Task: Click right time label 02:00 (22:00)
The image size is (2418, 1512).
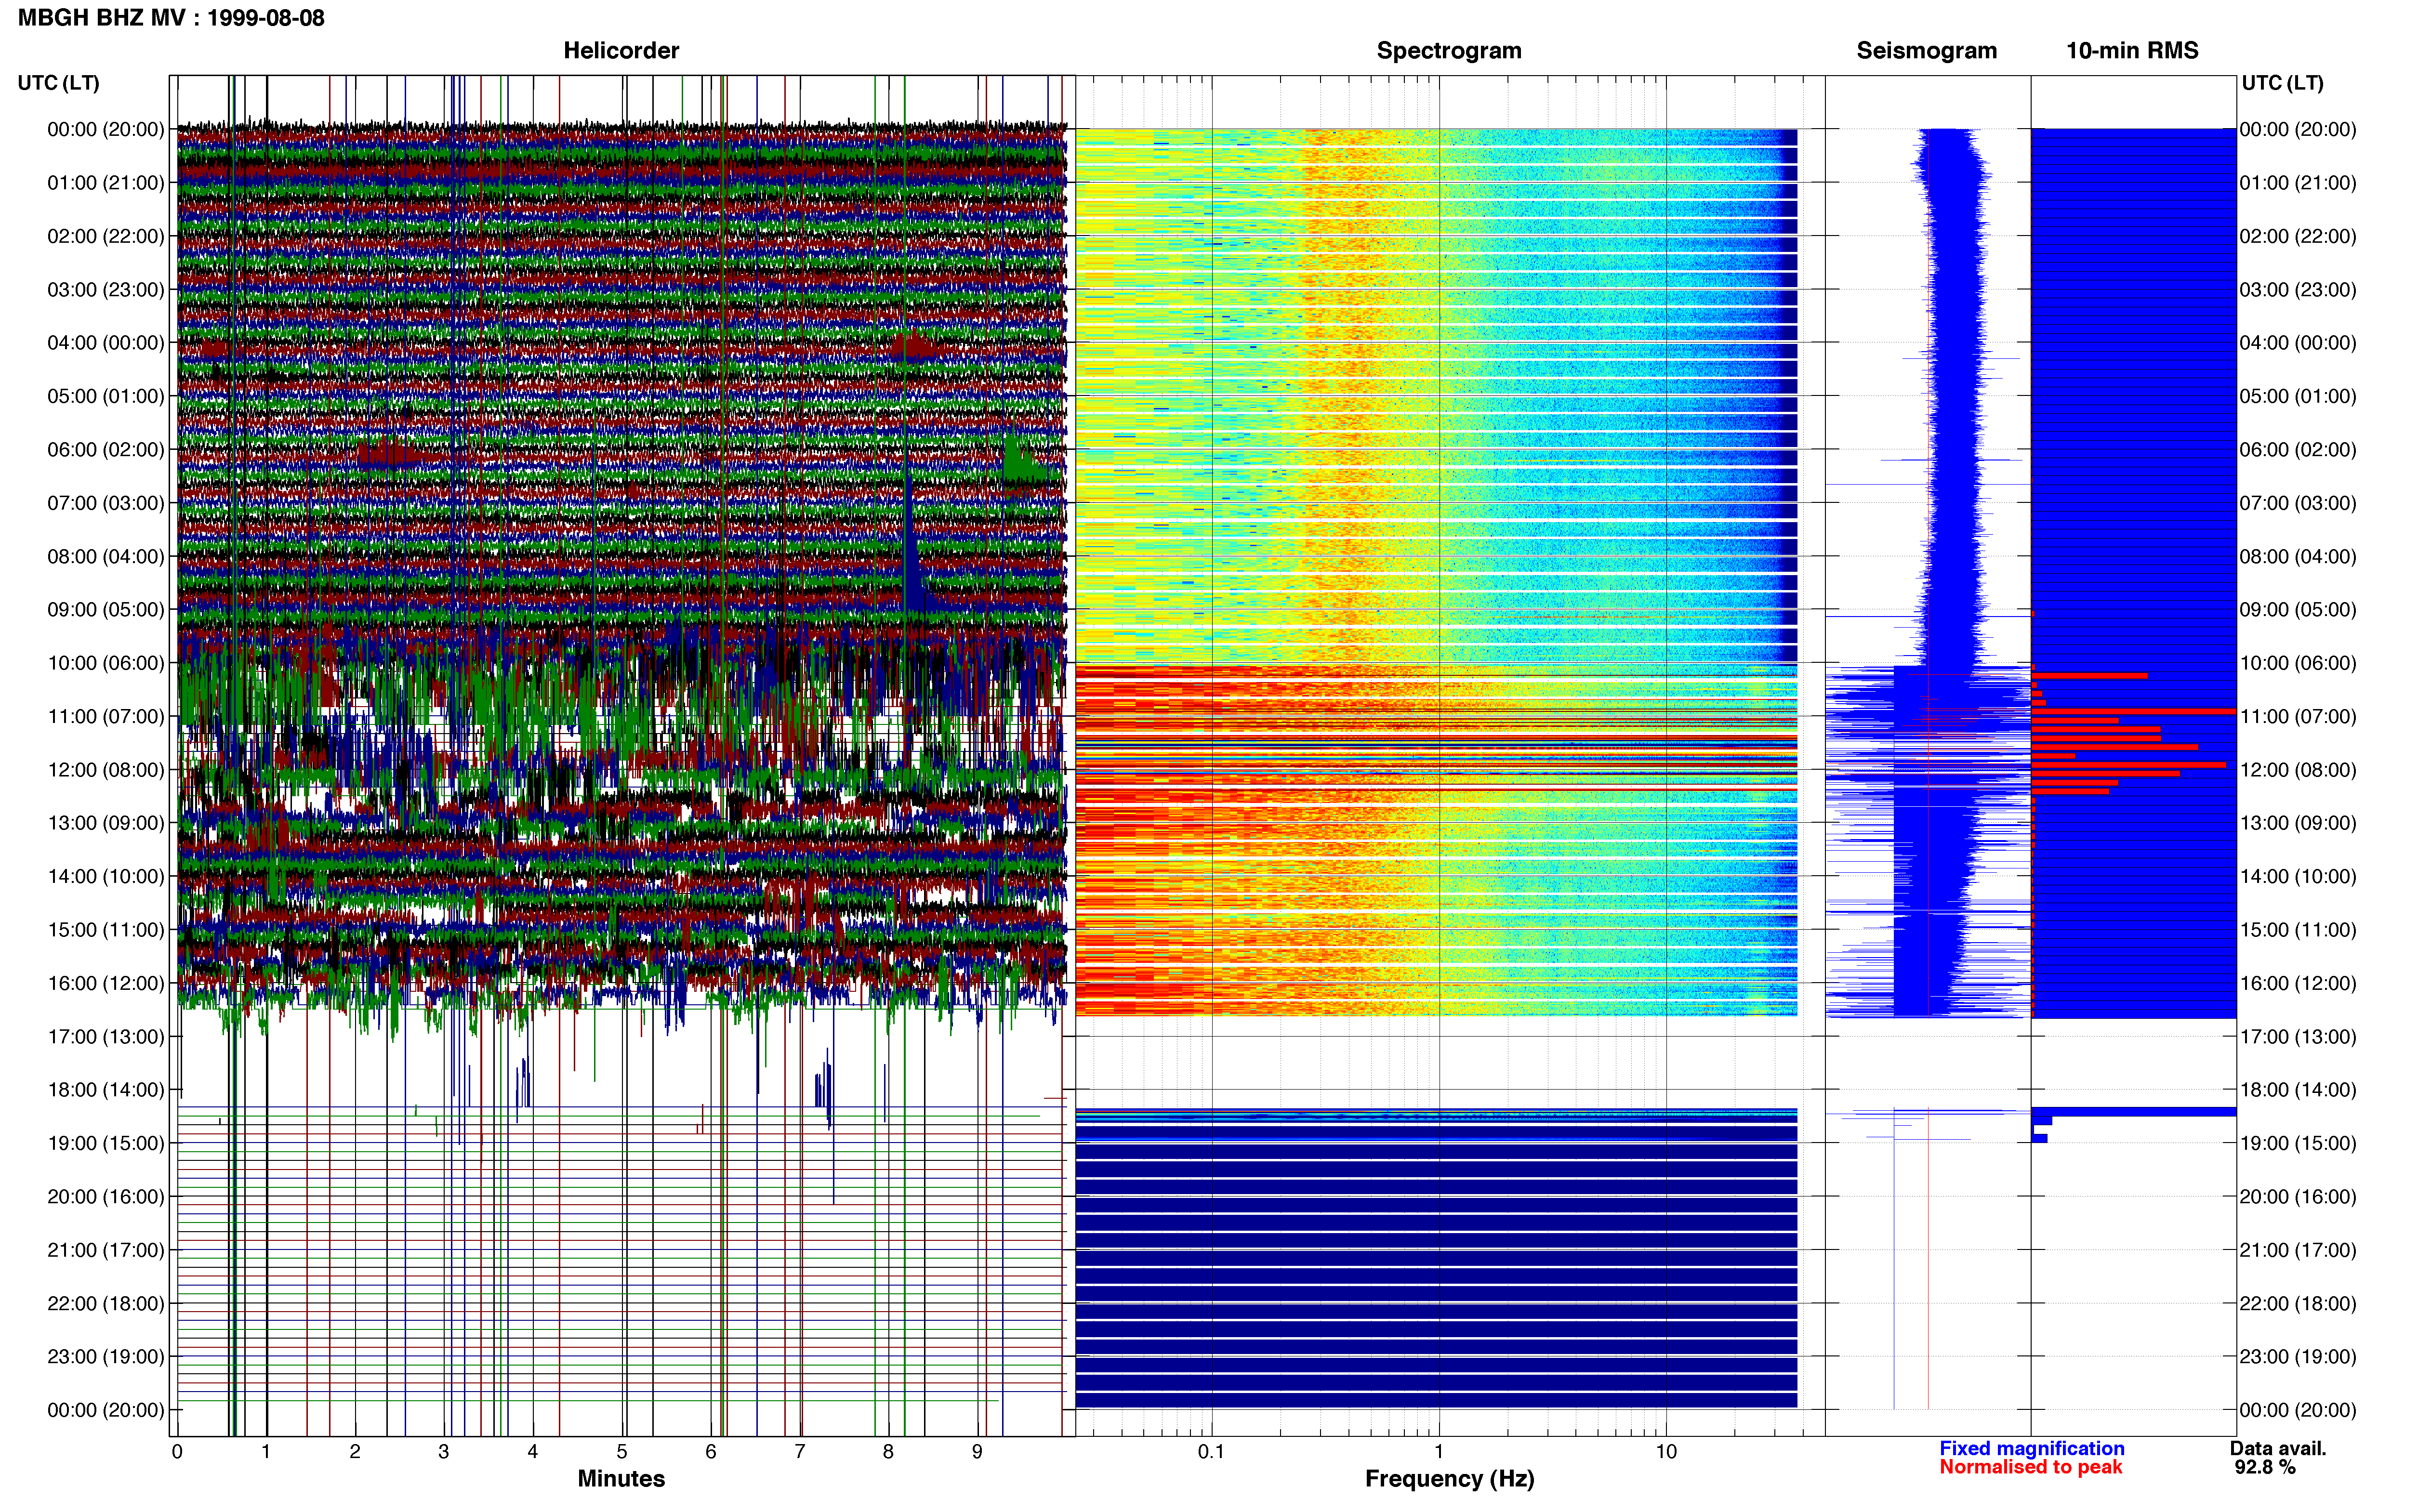Action: (x=2298, y=237)
